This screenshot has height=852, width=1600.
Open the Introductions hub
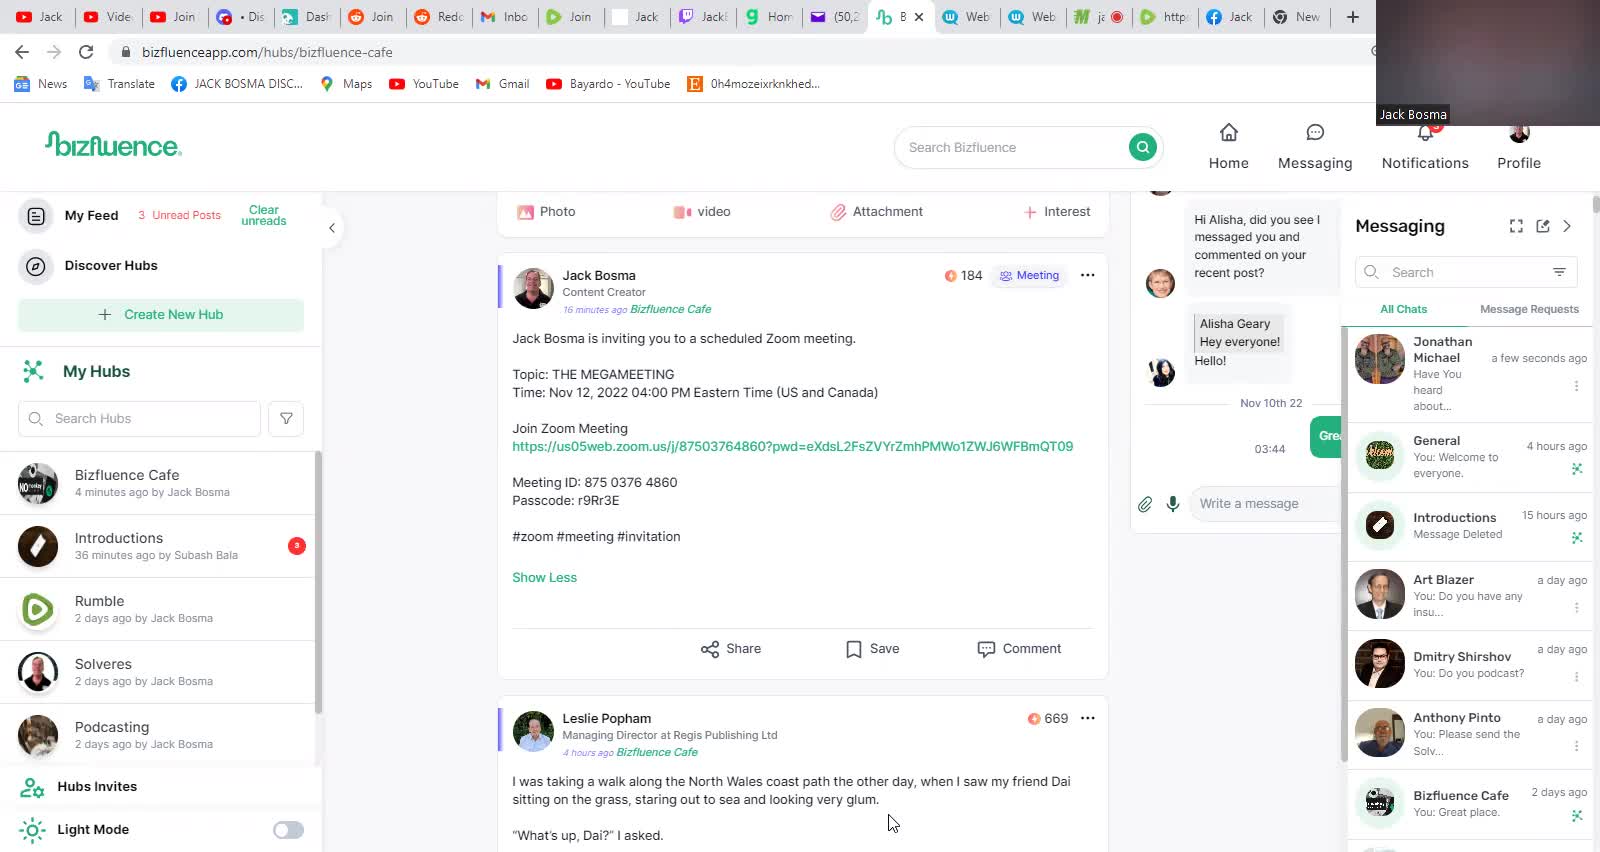(x=158, y=546)
